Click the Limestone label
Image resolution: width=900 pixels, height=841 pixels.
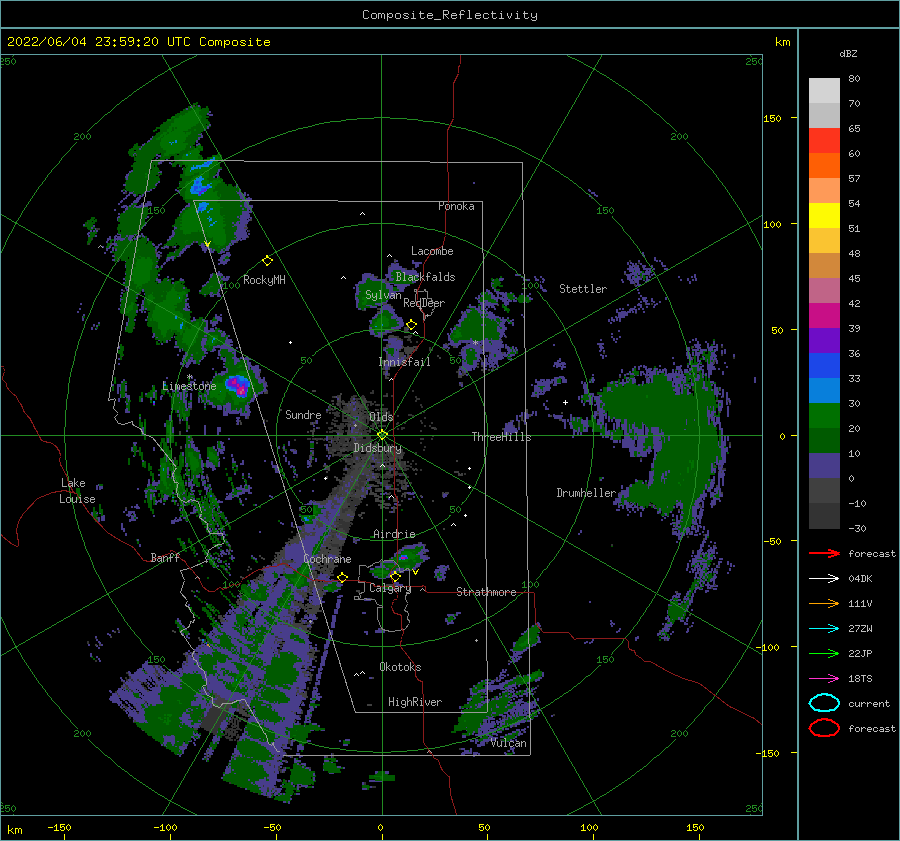pos(189,386)
